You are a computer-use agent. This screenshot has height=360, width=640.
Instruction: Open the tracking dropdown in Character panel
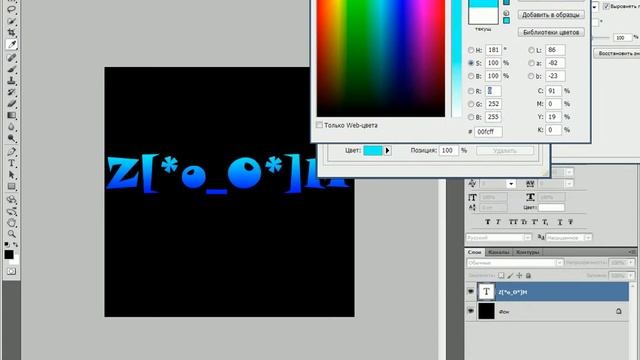coord(569,184)
